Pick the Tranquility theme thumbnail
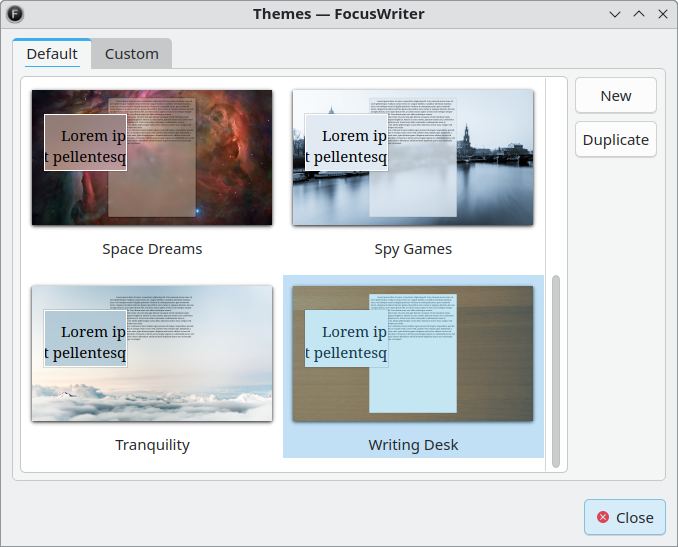 coord(152,353)
